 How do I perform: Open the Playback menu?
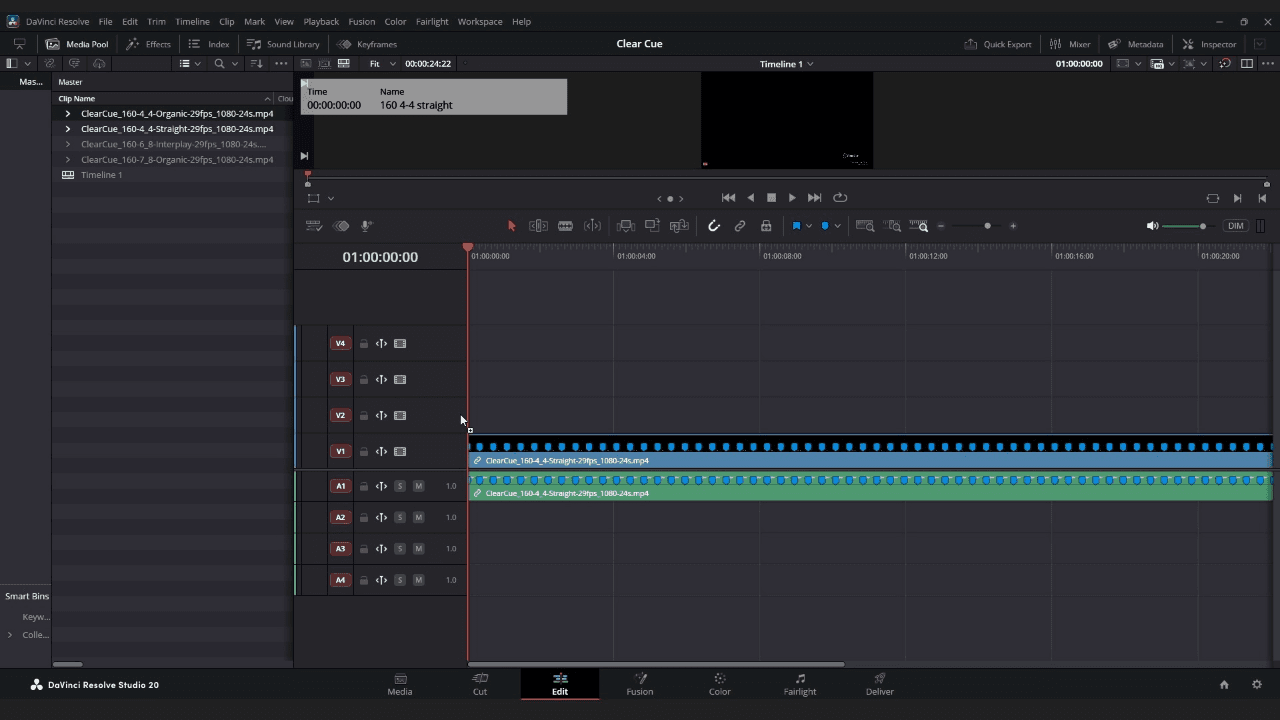(320, 21)
